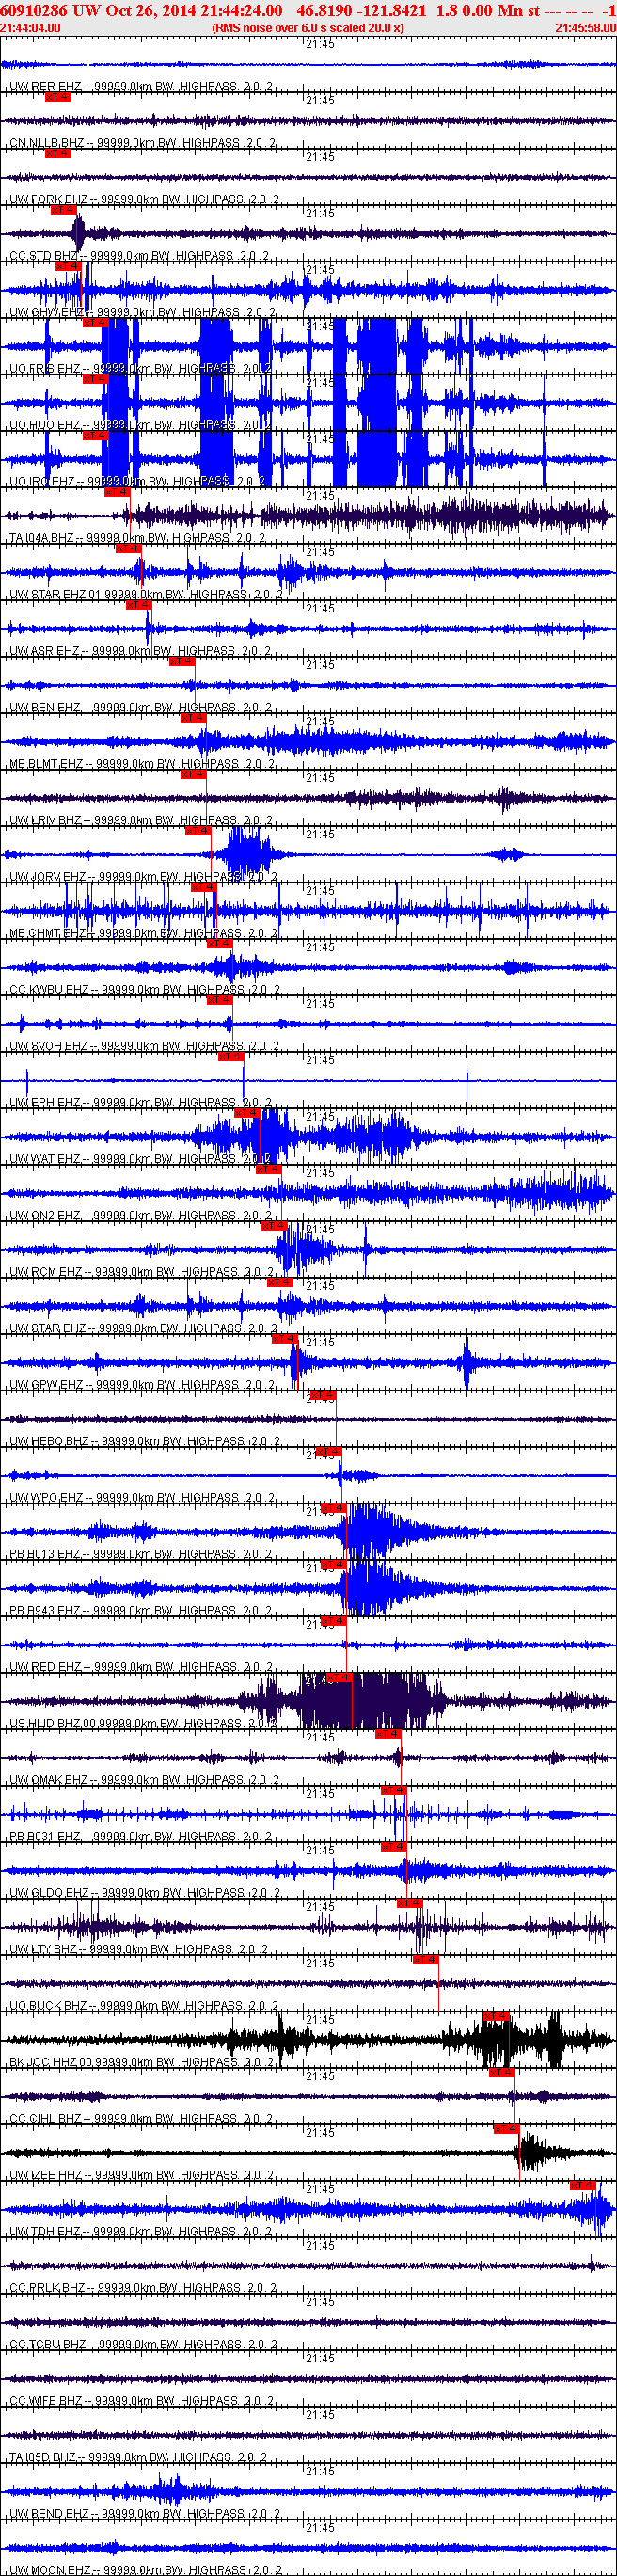Select the UW MOON EHZ station label
617x2576 pixels.
click(147, 2570)
